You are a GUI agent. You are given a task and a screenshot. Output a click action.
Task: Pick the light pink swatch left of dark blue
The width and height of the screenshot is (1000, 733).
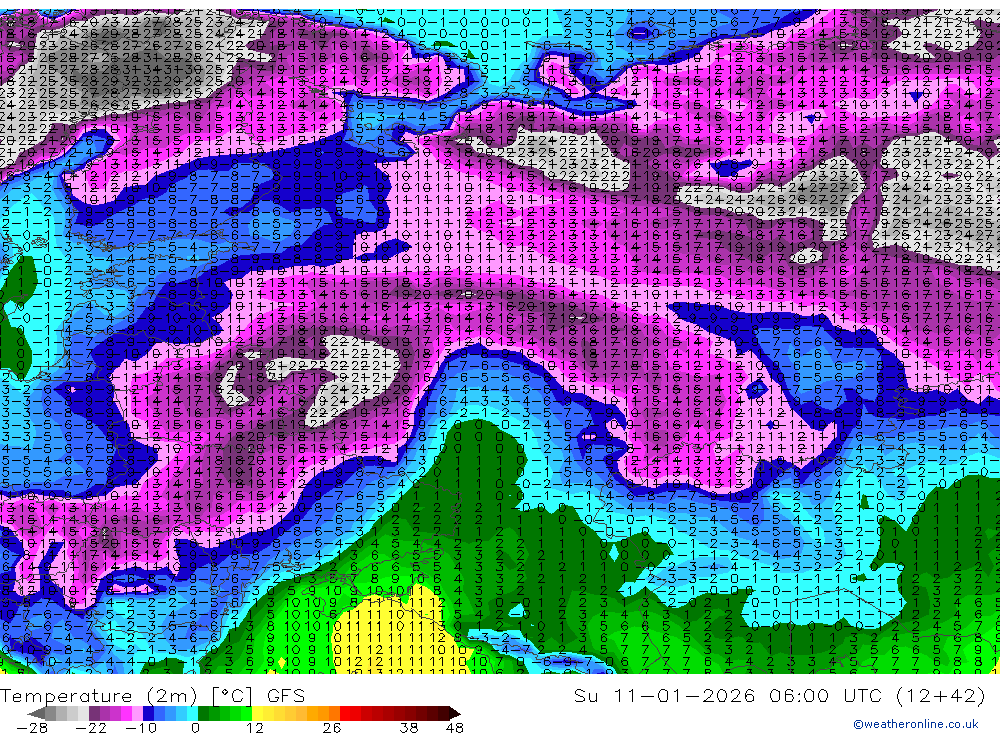[138, 714]
